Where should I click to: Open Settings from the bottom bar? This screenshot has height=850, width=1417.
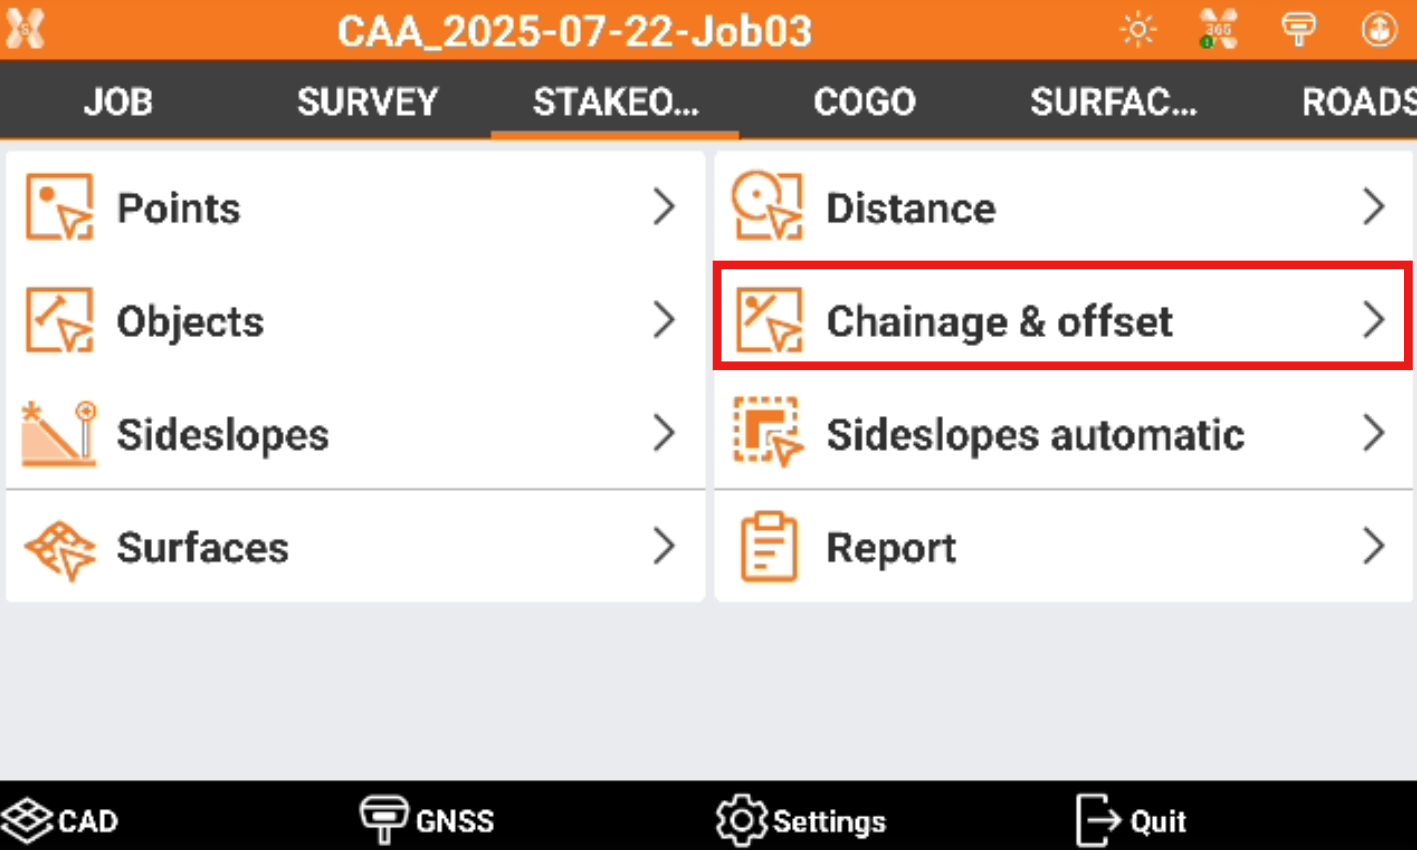801,820
